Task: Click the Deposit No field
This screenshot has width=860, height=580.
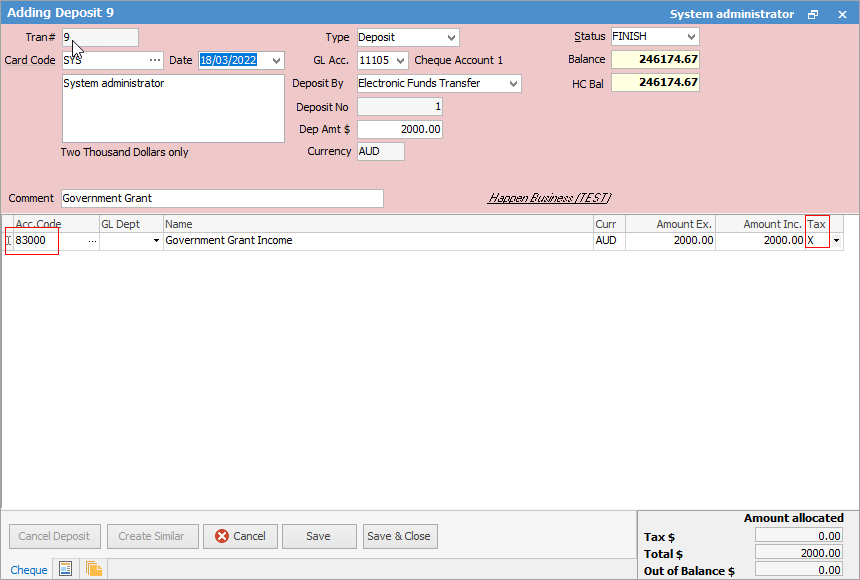Action: click(400, 106)
